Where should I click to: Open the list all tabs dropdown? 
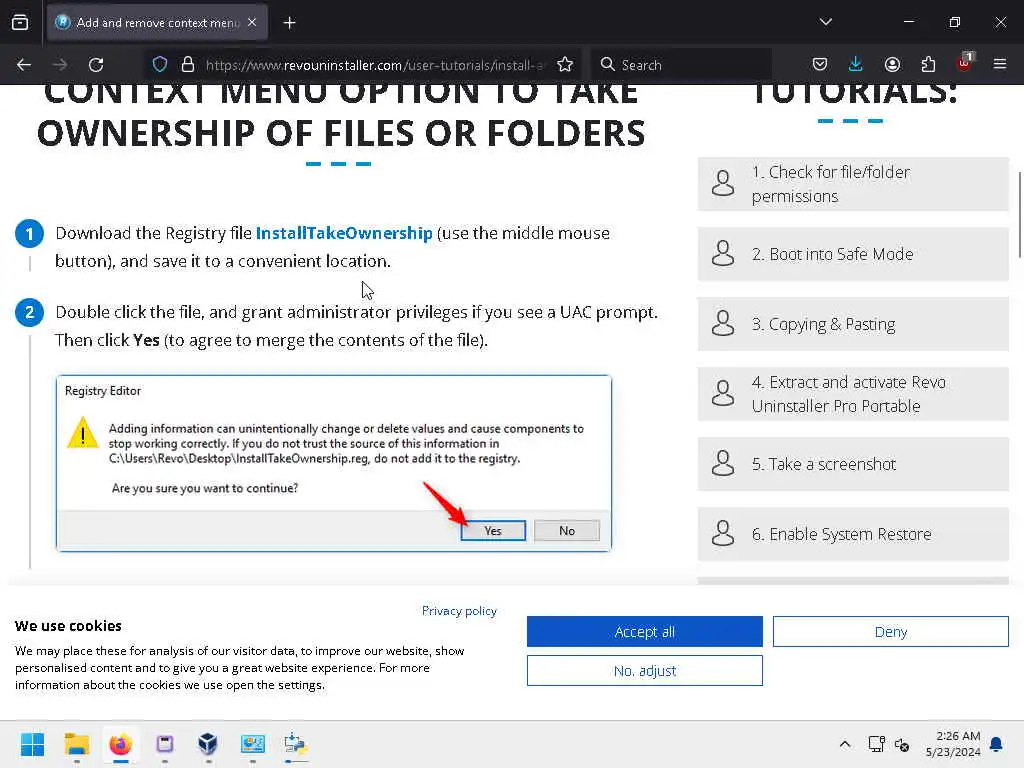[825, 22]
